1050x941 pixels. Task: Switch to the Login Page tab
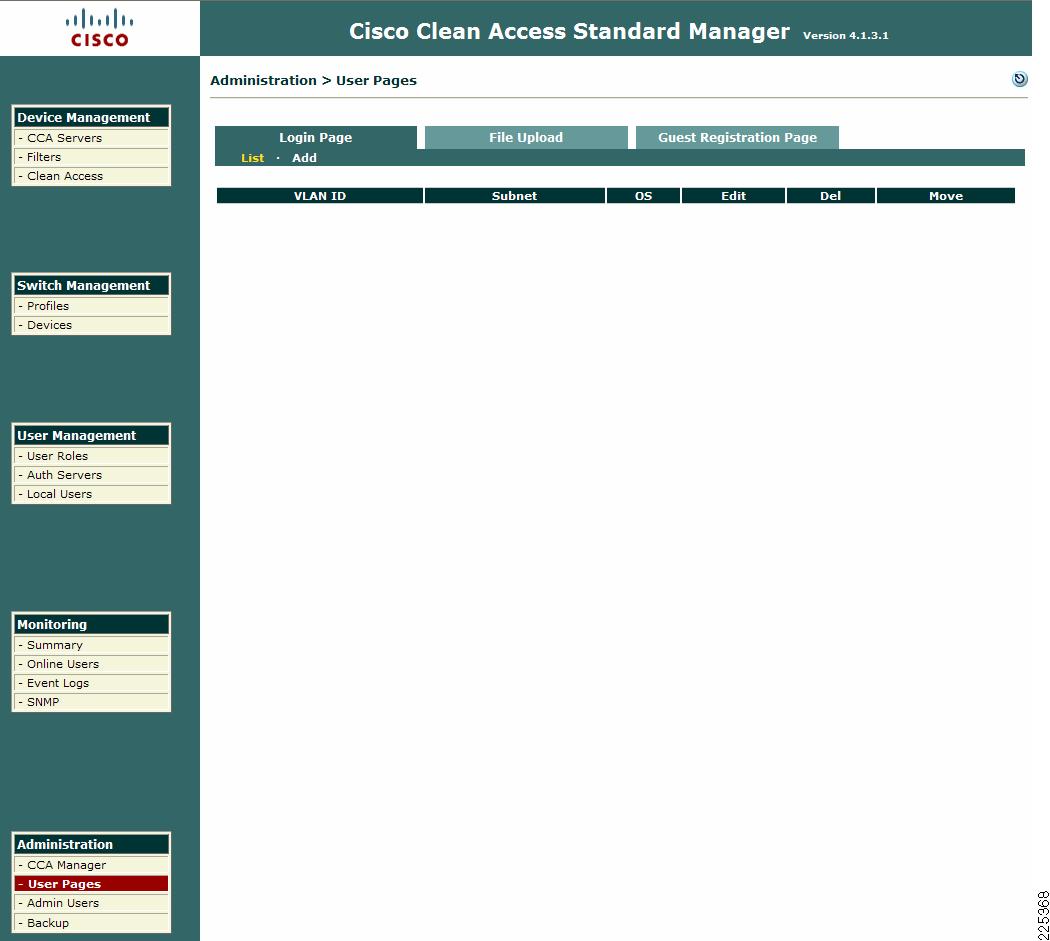pyautogui.click(x=315, y=137)
